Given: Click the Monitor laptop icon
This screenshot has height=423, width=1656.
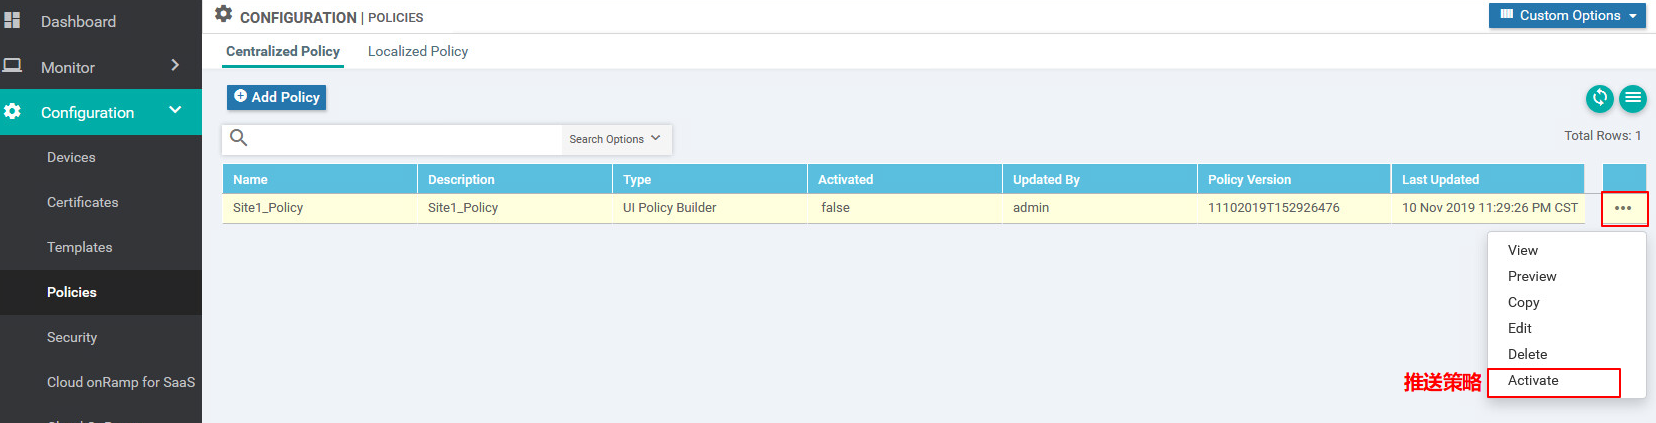Looking at the screenshot, I should [12, 66].
